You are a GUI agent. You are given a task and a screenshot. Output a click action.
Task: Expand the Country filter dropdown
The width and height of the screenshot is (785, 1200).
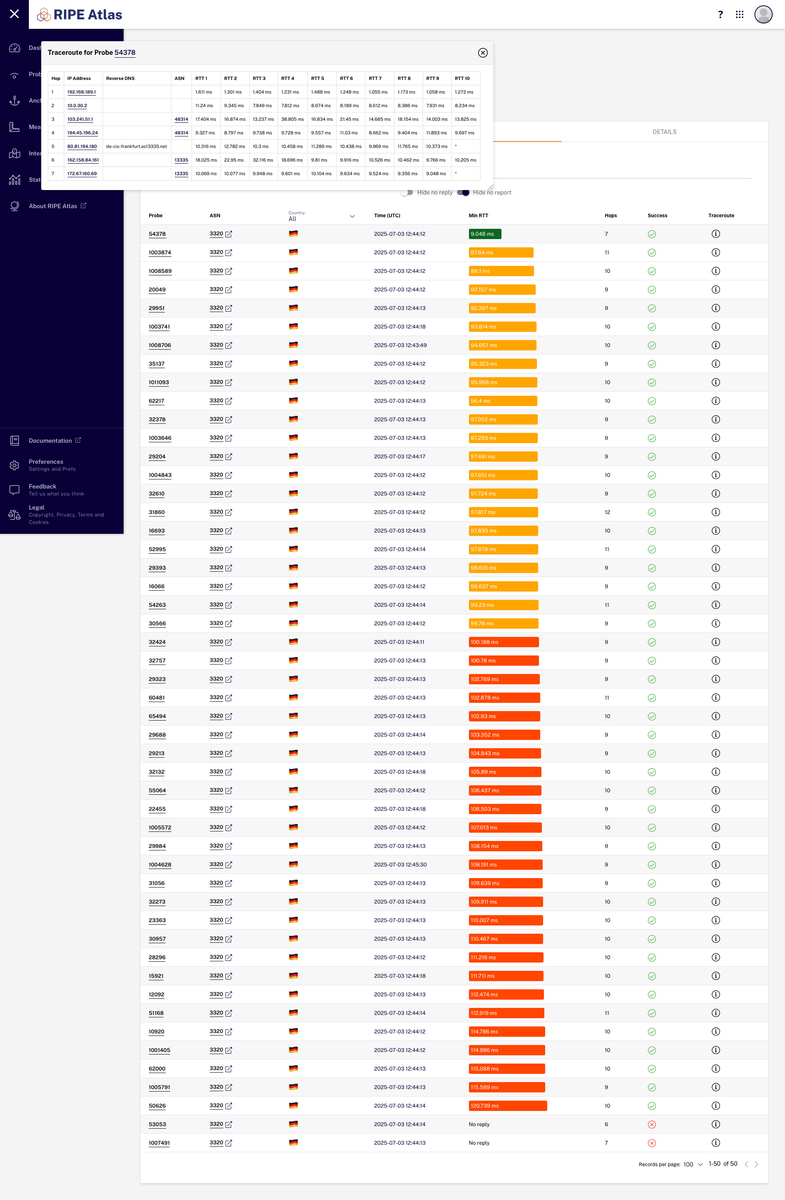pyautogui.click(x=321, y=216)
